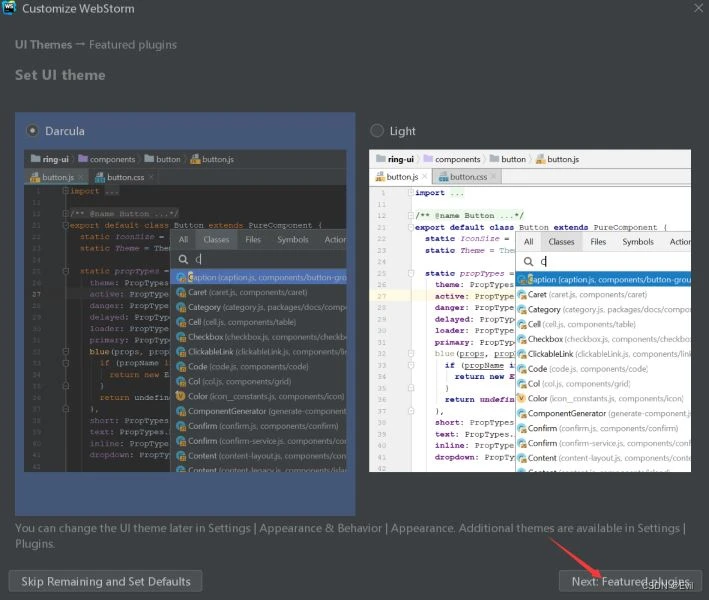Click the WebStorm logo in title bar
Viewport: 709px width, 600px height.
click(x=9, y=8)
